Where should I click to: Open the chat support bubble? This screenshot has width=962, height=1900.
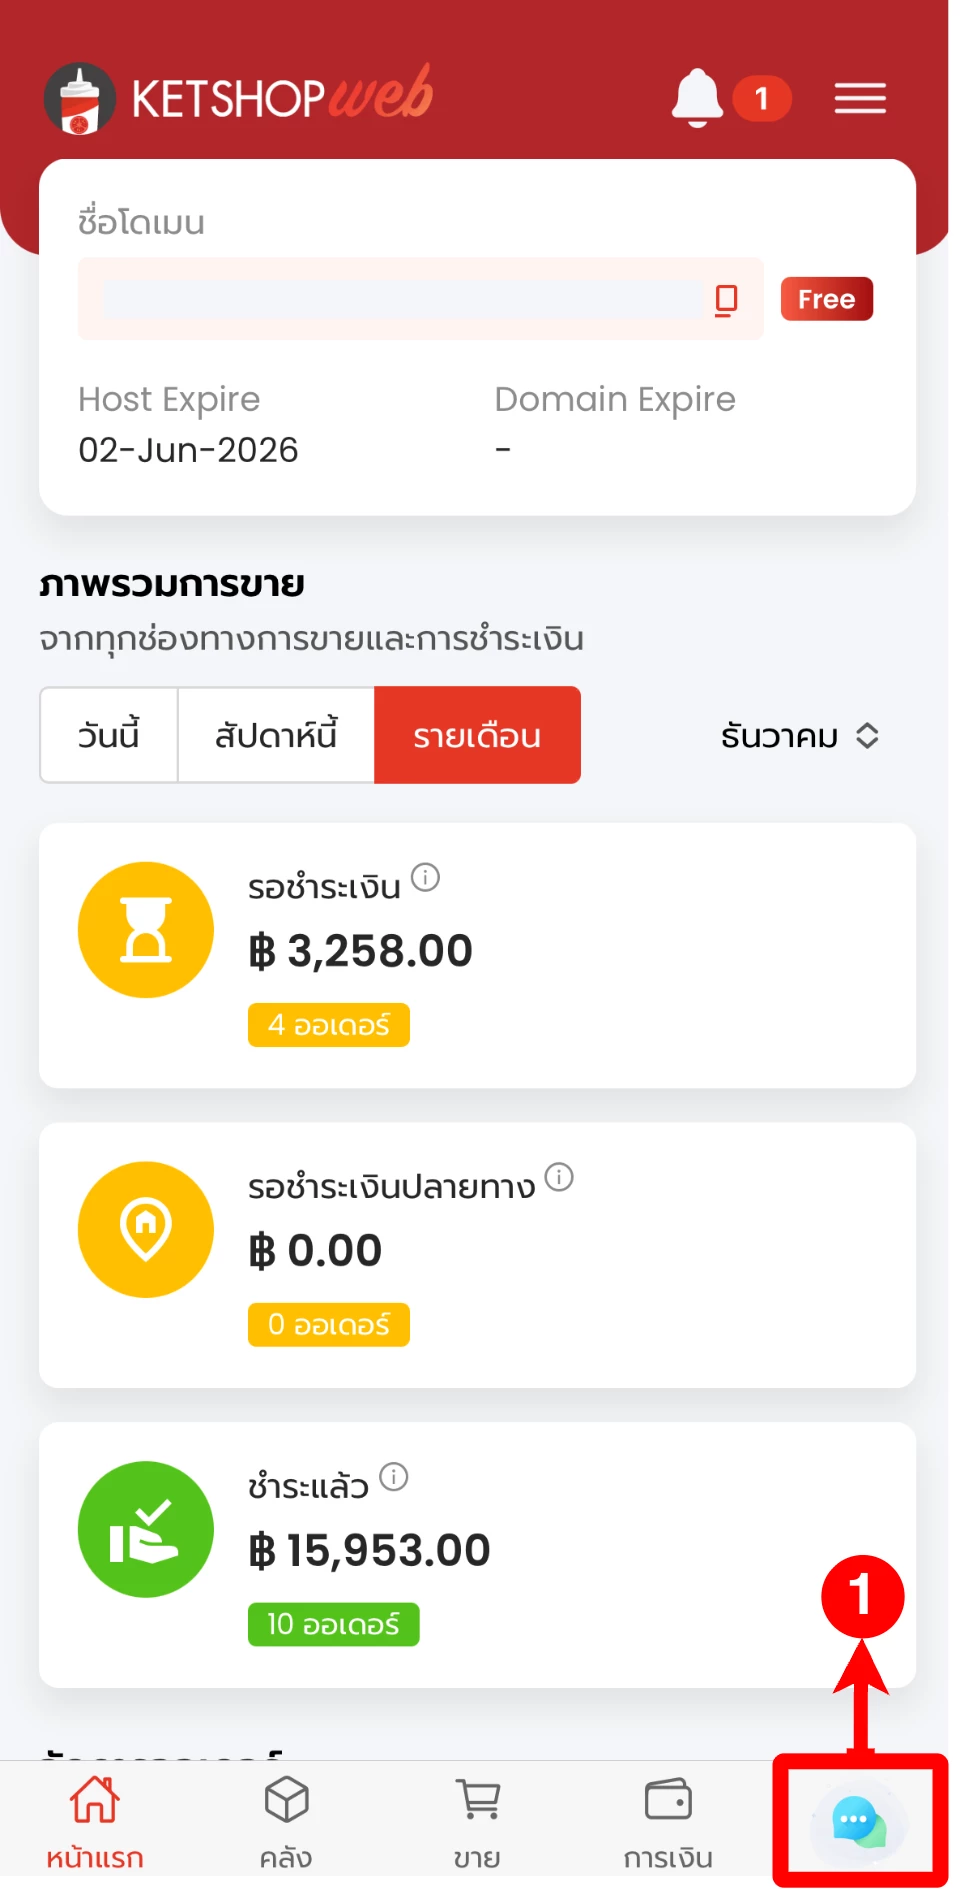[858, 1822]
